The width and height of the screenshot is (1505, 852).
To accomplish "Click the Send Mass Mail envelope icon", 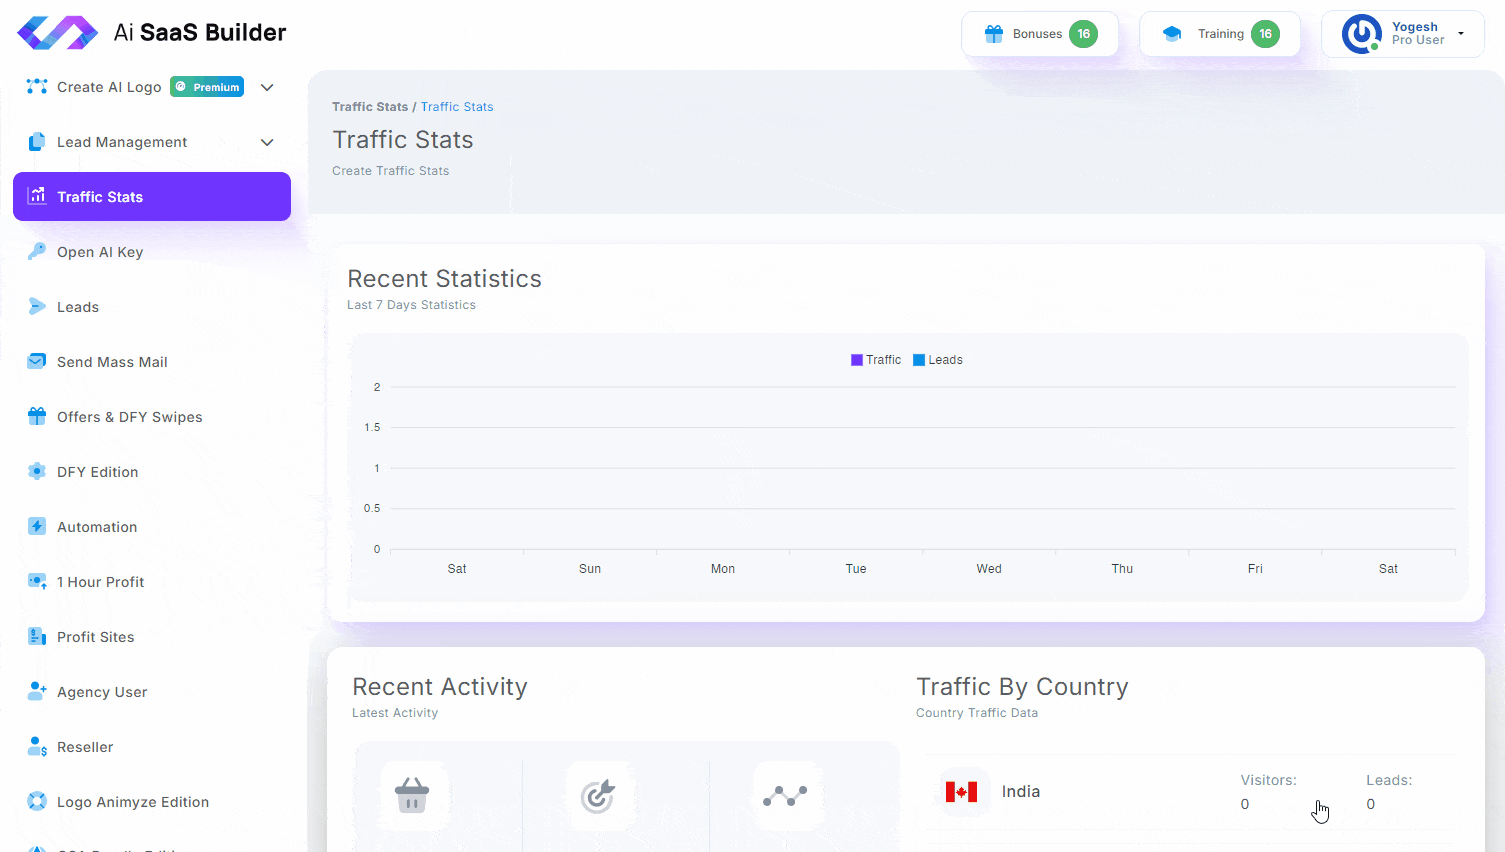I will [37, 361].
